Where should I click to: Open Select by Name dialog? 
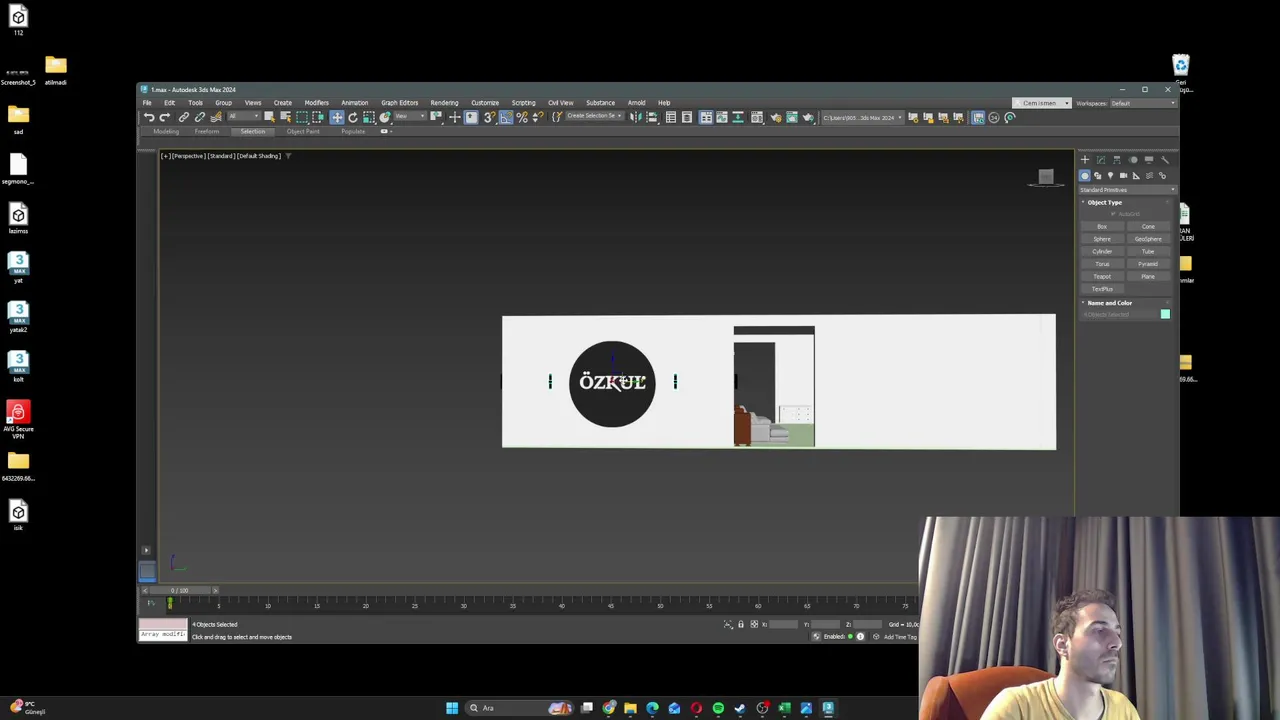click(x=285, y=117)
